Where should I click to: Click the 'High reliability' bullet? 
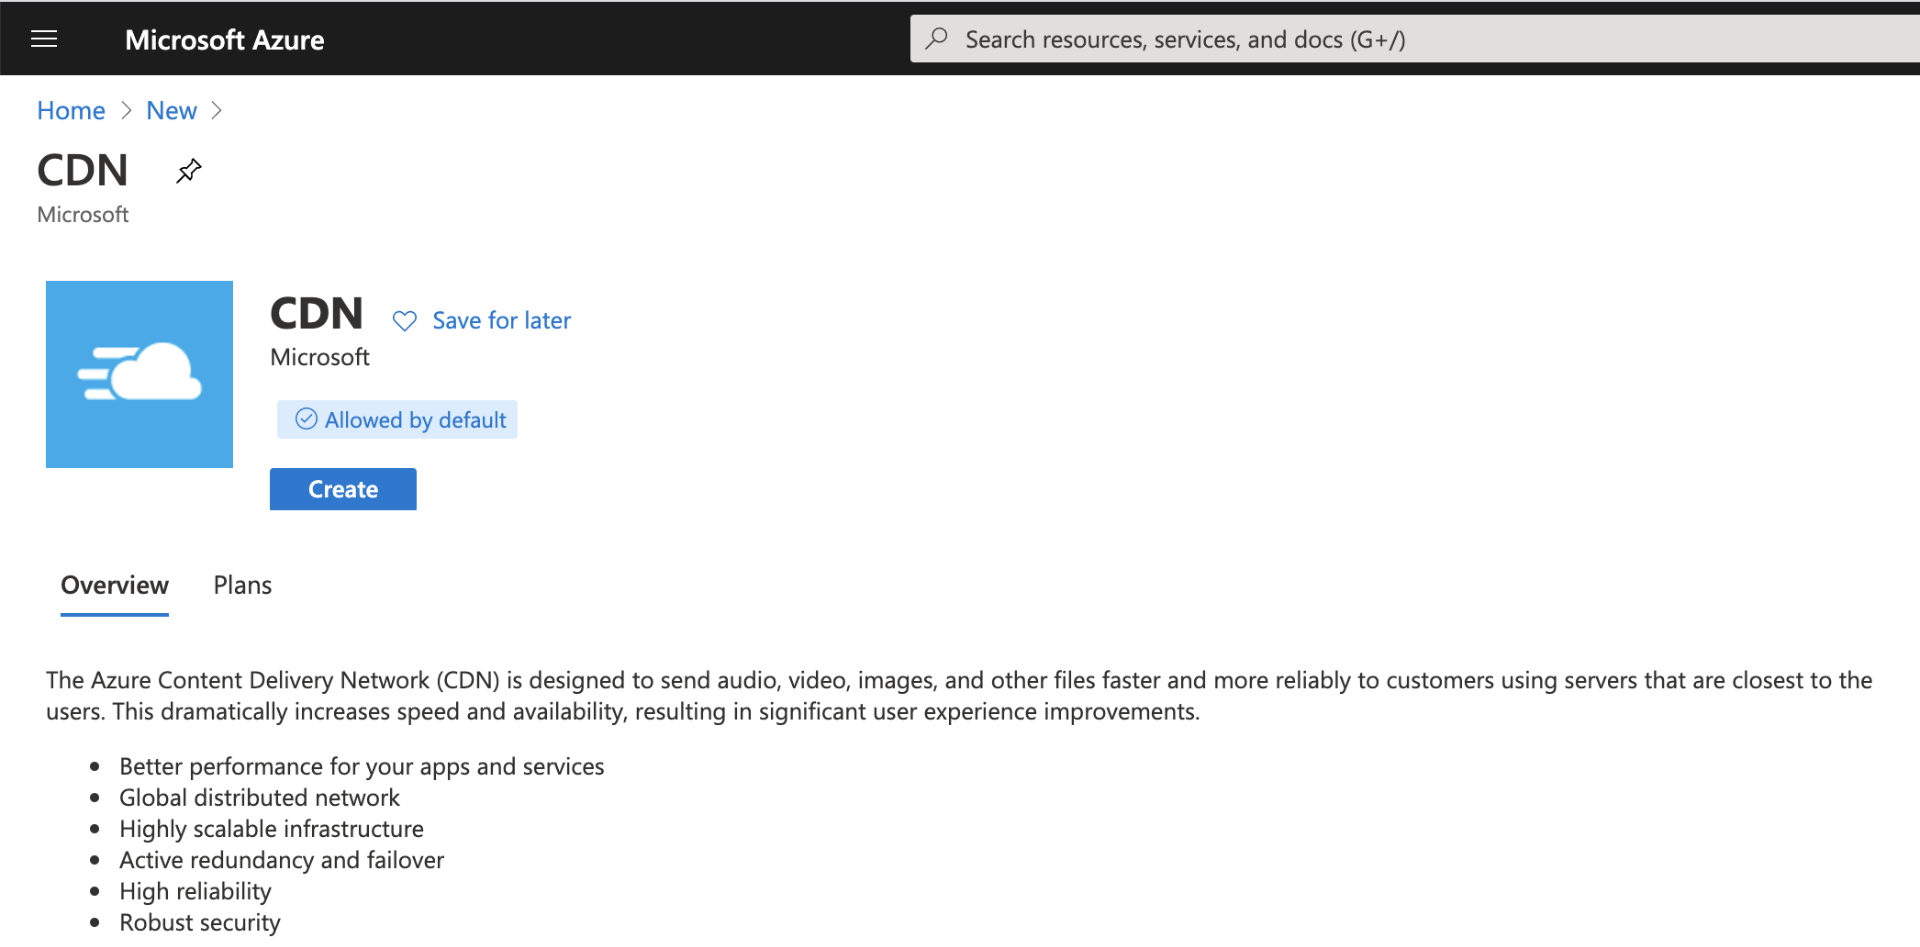(195, 891)
